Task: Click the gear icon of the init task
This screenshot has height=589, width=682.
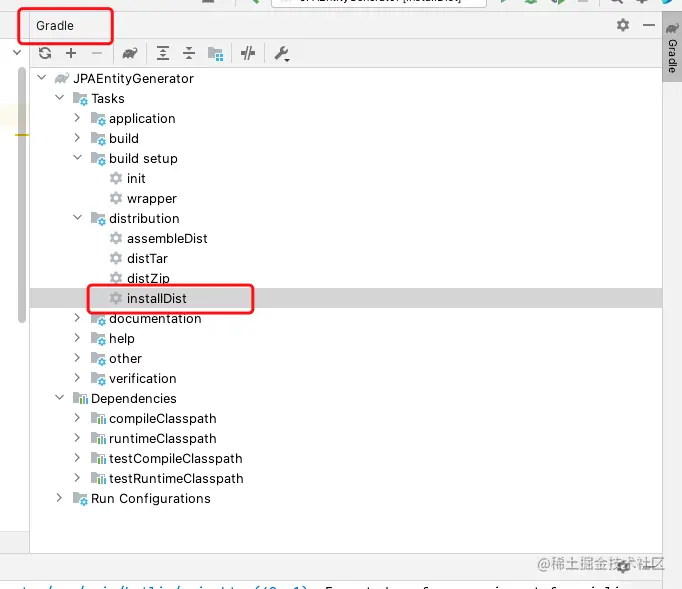Action: click(116, 178)
